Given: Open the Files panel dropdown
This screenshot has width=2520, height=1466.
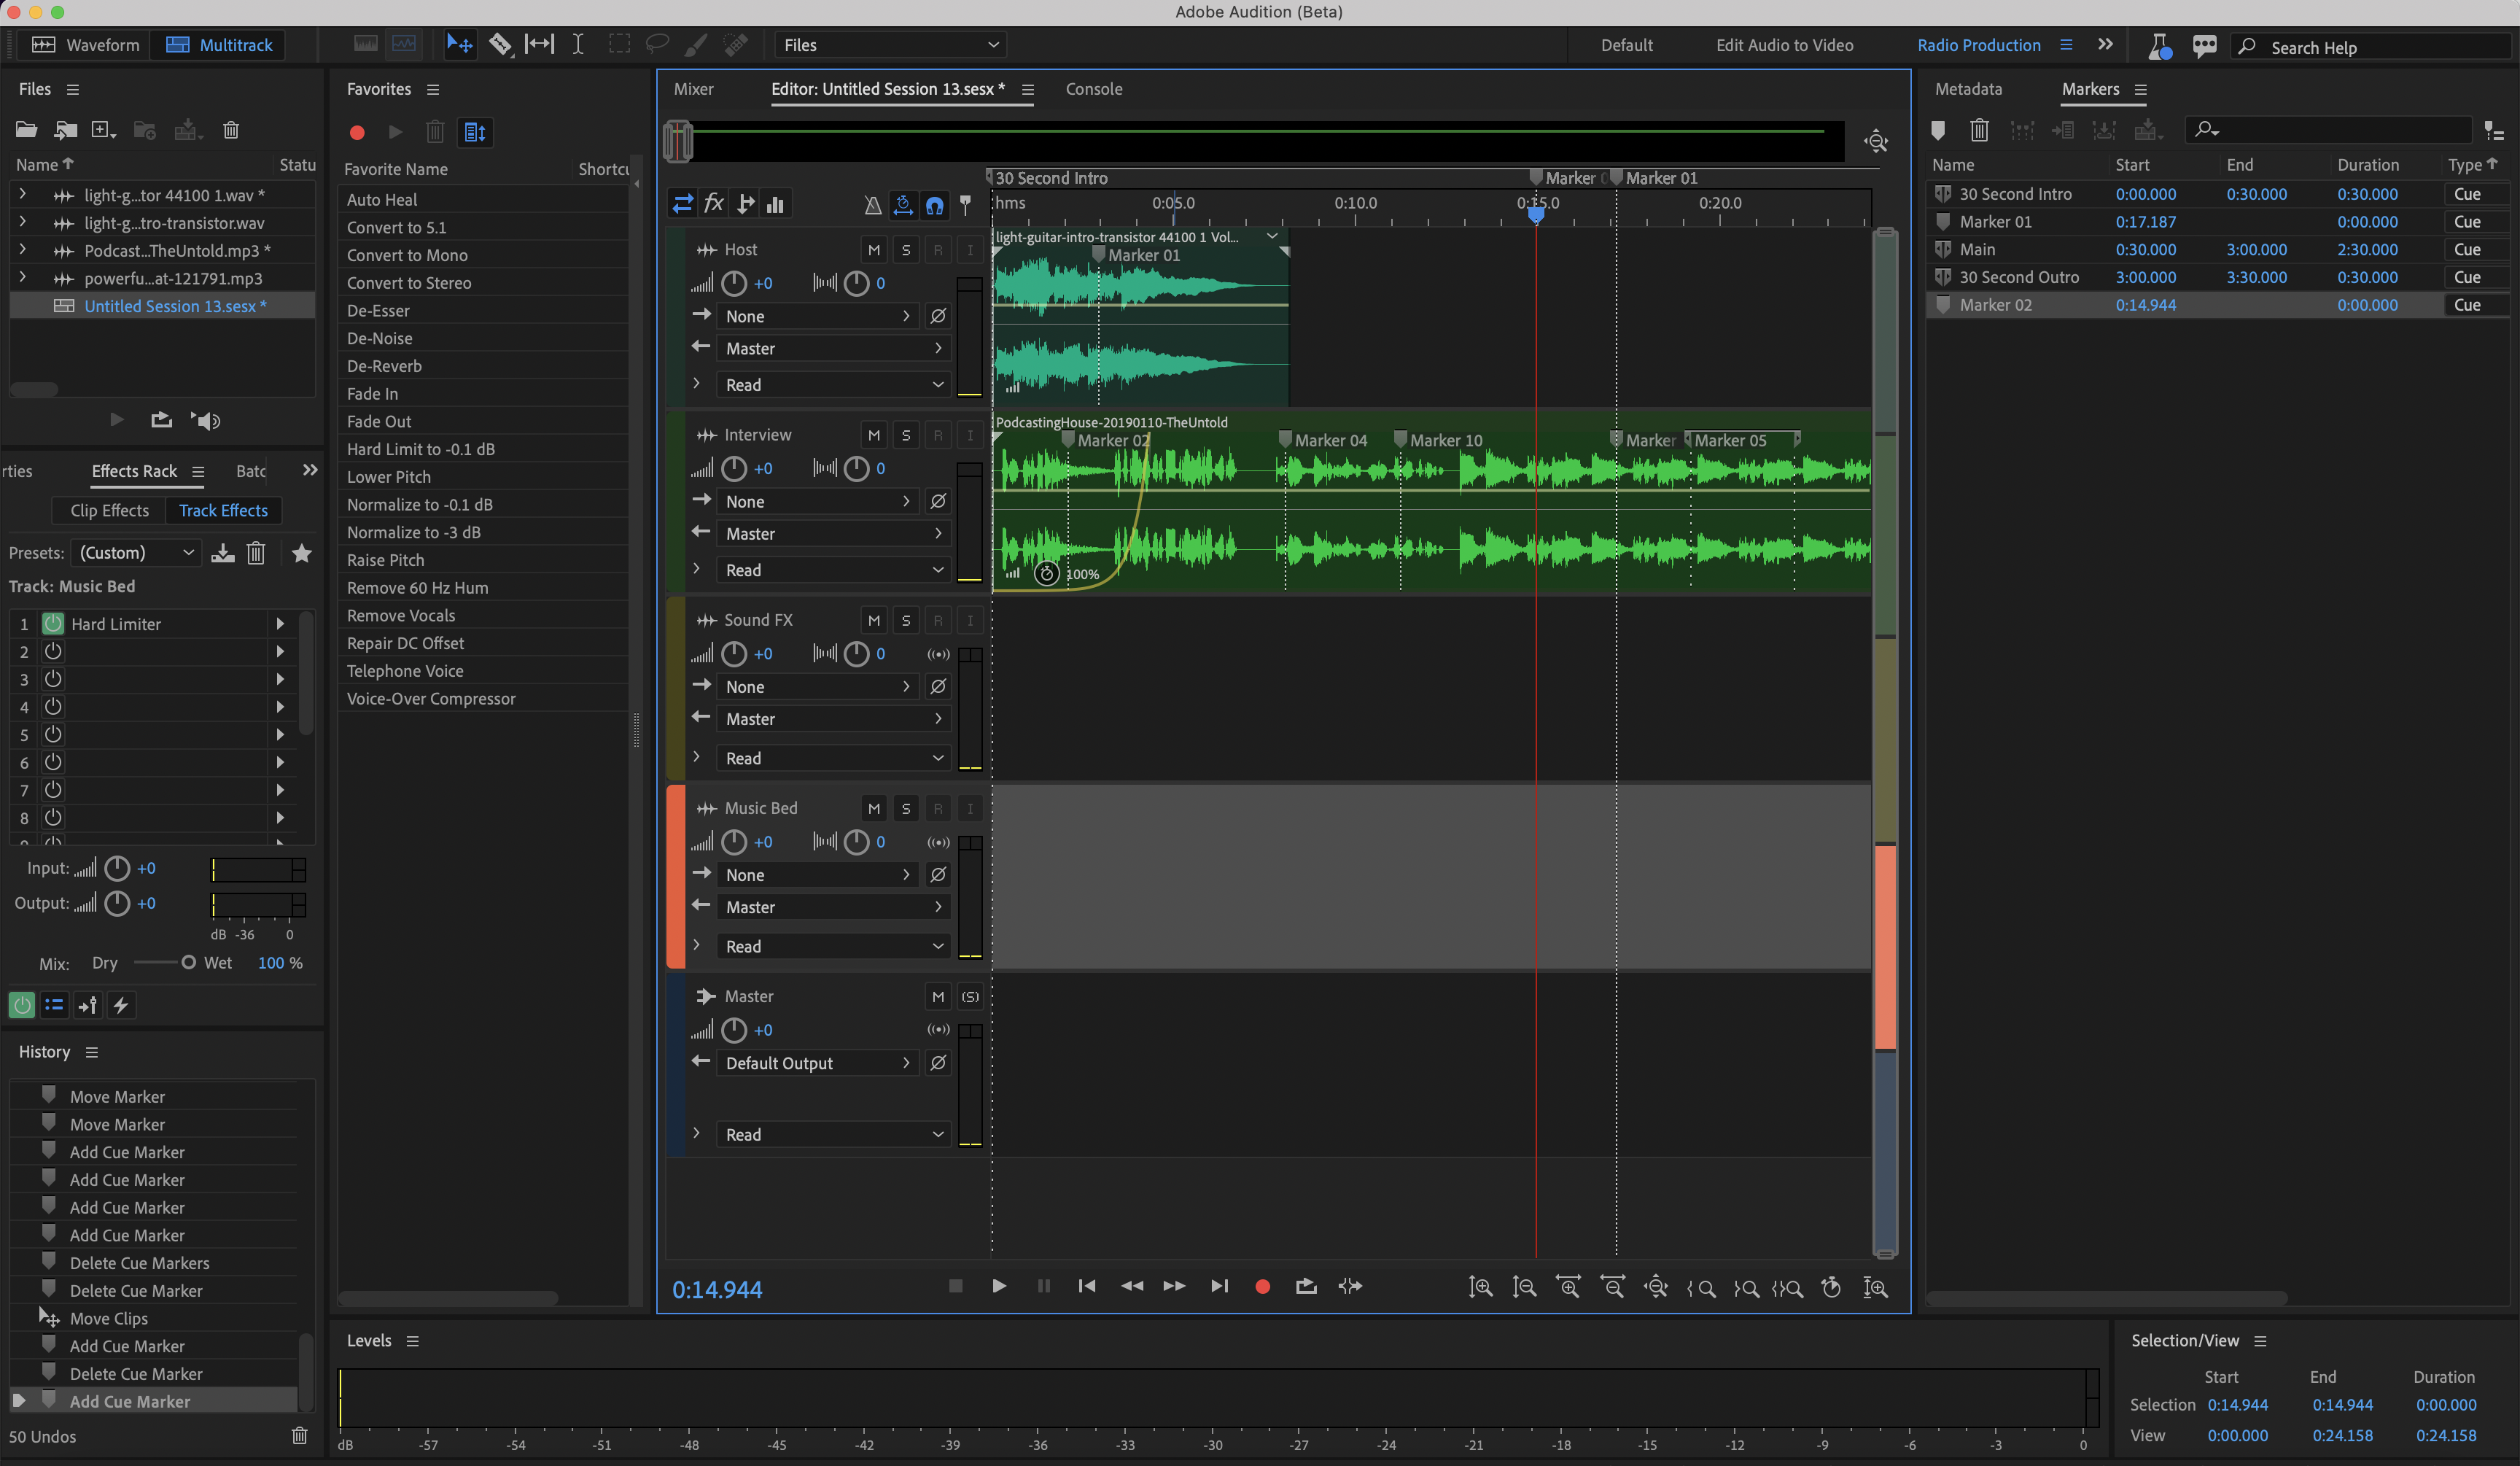Looking at the screenshot, I should pos(888,44).
